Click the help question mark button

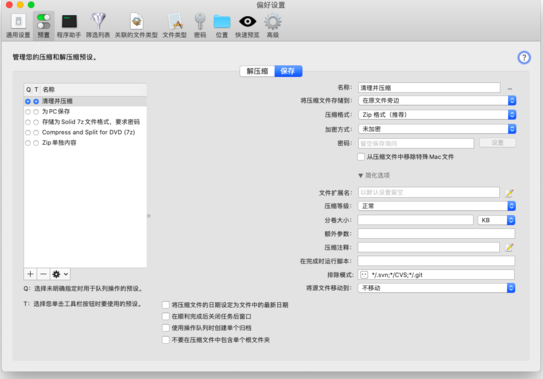pyautogui.click(x=524, y=58)
